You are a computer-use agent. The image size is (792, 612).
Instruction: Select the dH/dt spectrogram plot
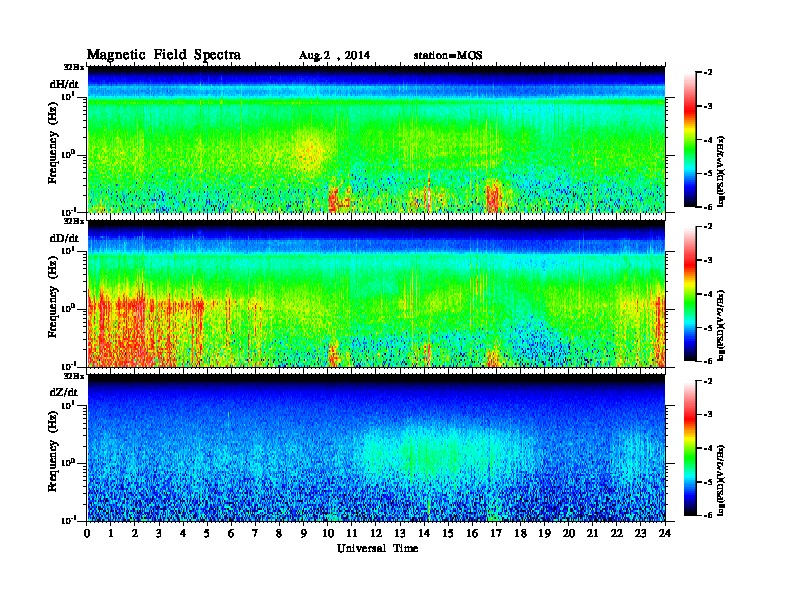(x=377, y=139)
